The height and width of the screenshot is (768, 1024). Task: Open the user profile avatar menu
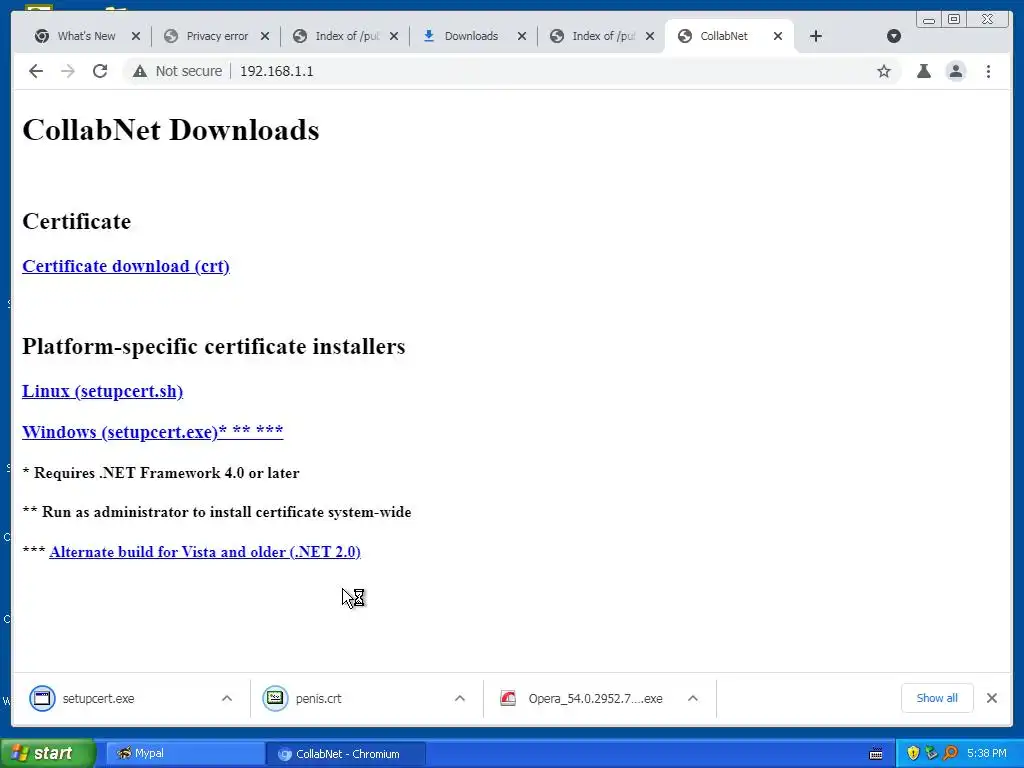click(x=955, y=71)
